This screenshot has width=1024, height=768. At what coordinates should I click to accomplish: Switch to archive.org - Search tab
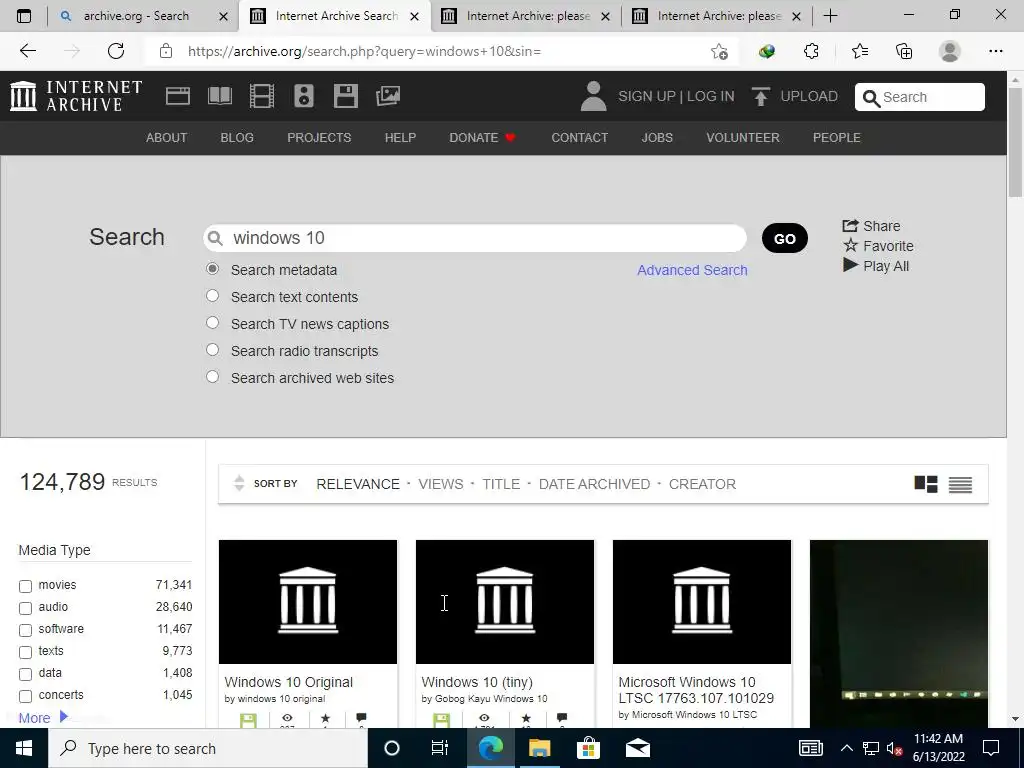pyautogui.click(x=136, y=16)
